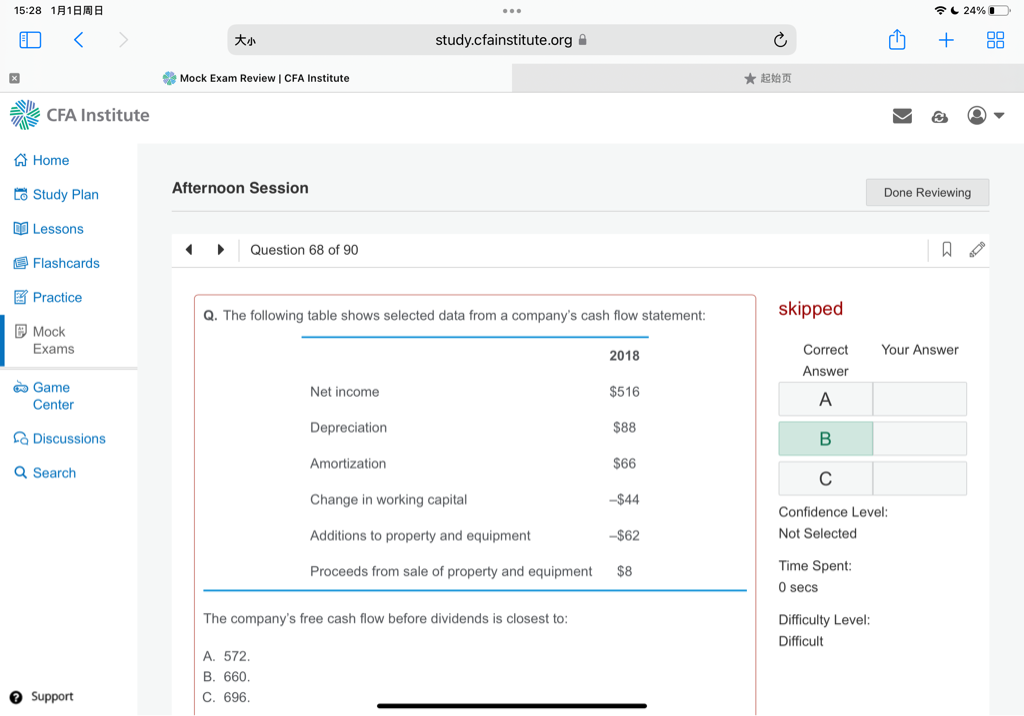Click the battery indicator in status bar
This screenshot has width=1024, height=716.
pos(999,10)
